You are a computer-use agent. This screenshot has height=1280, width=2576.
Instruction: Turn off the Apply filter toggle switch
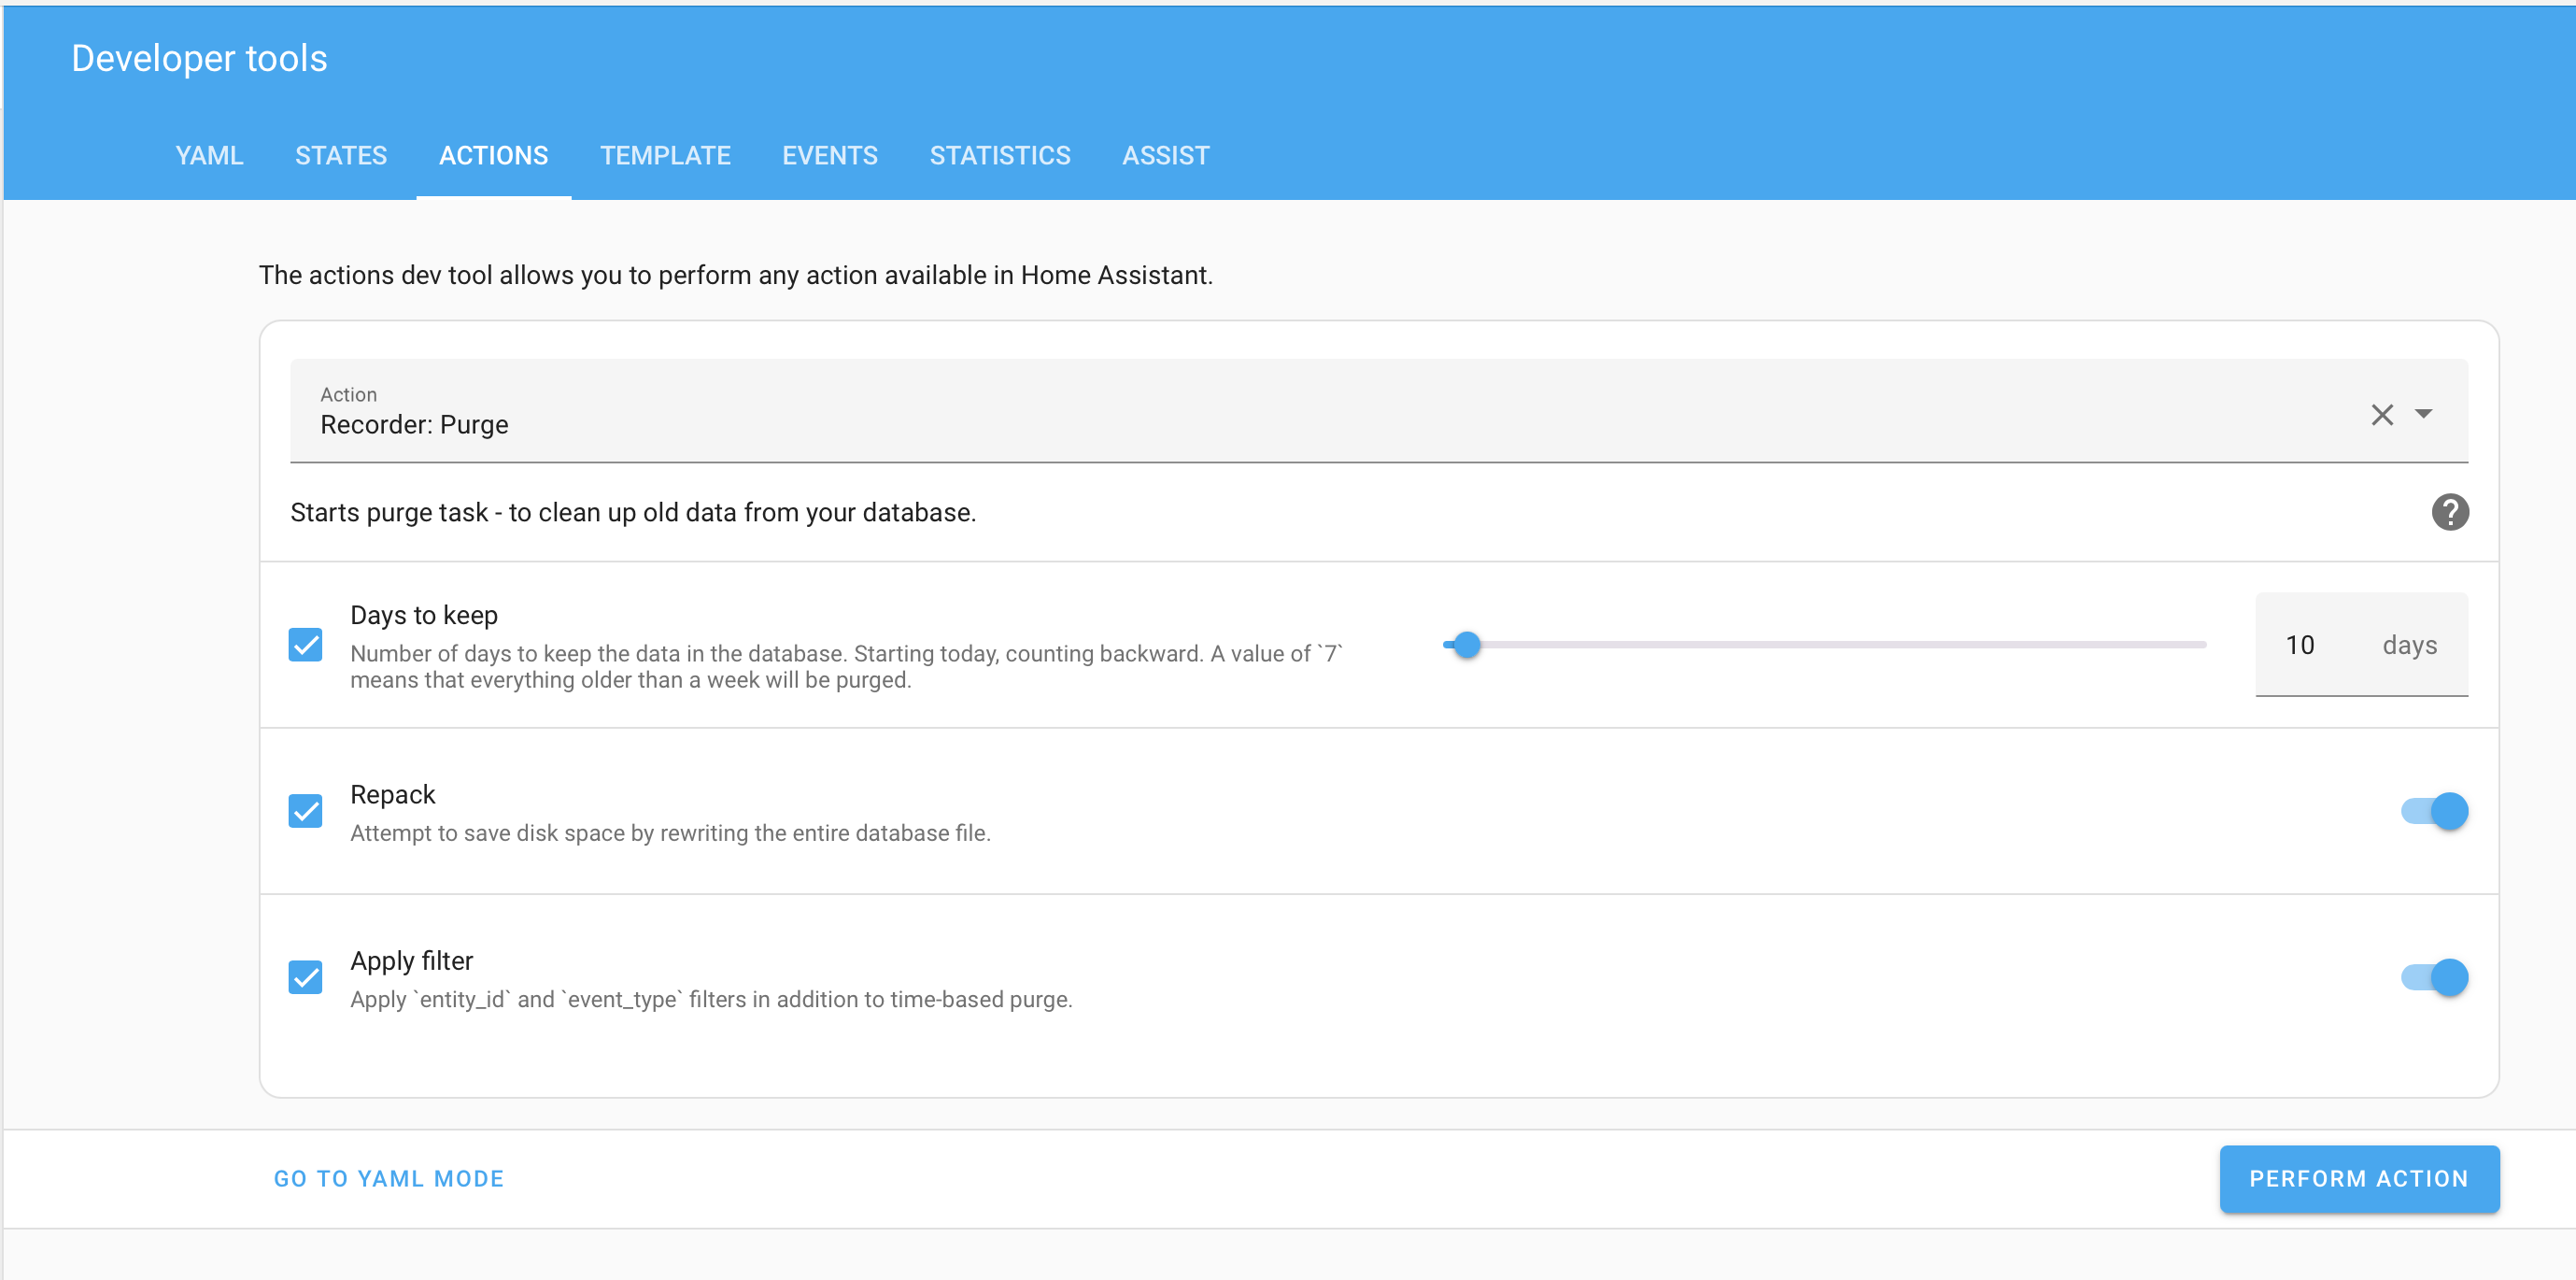tap(2434, 977)
